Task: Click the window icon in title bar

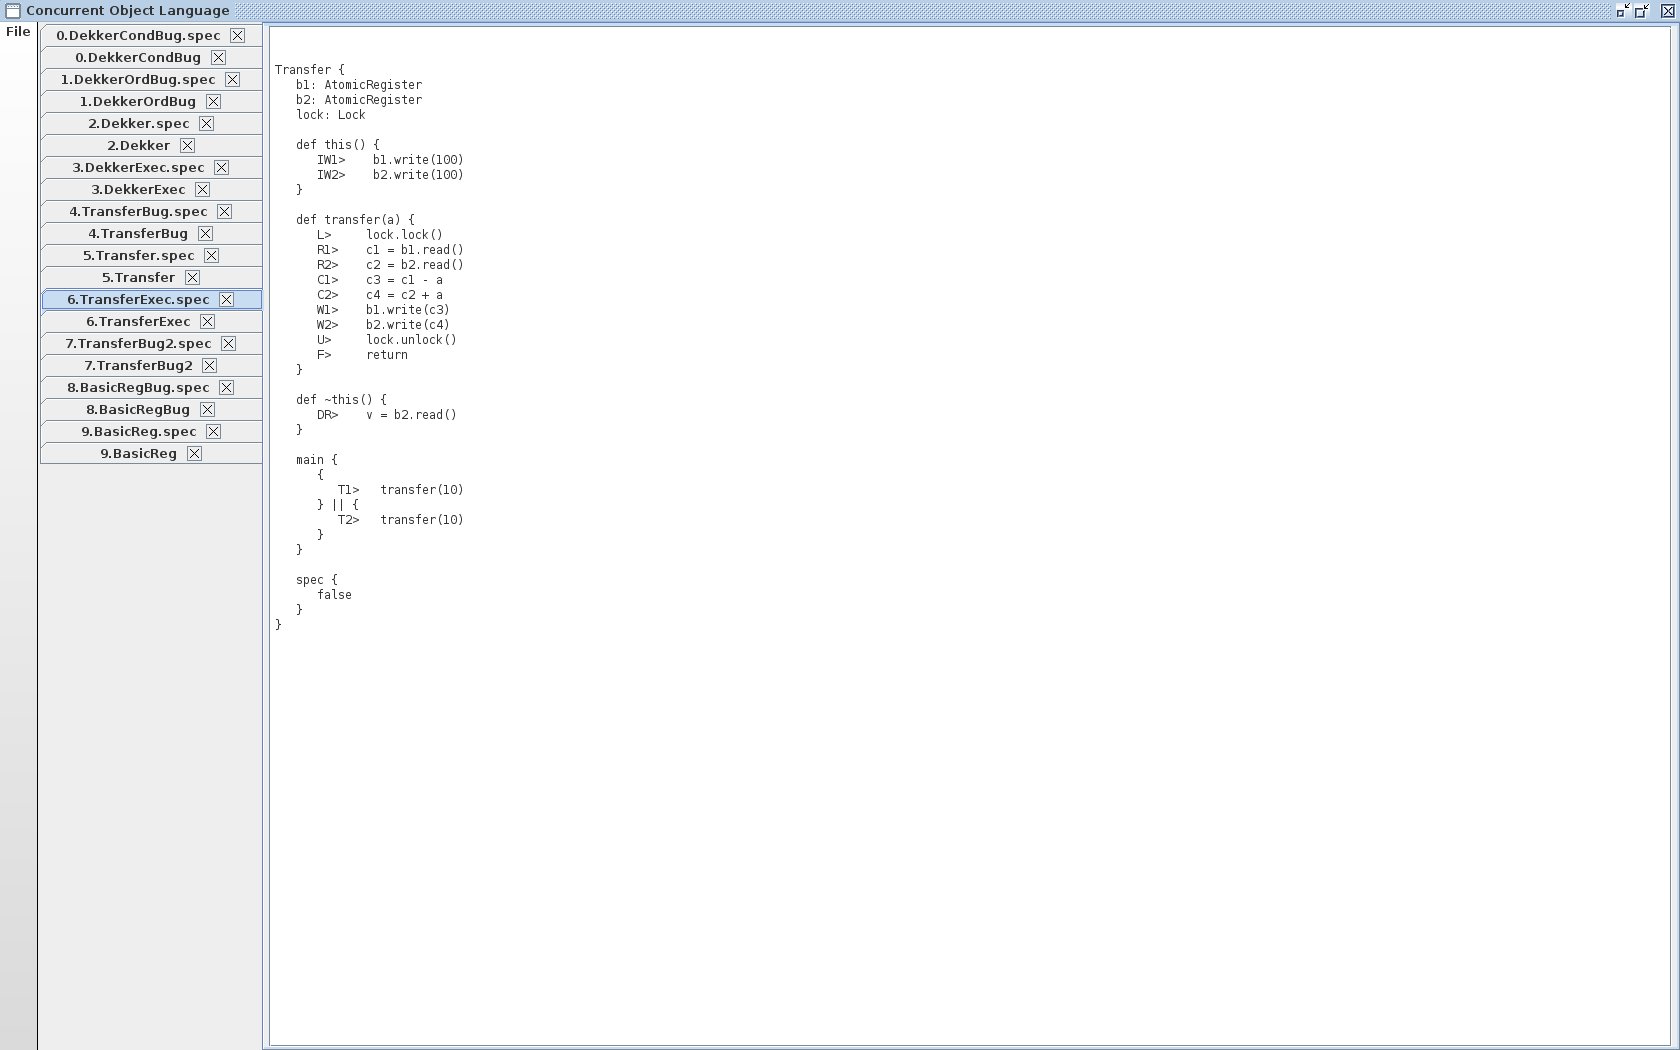Action: [x=12, y=11]
